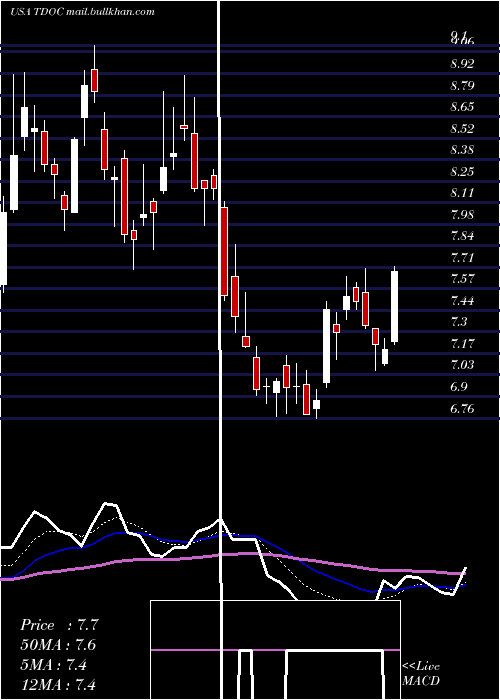Image resolution: width=500 pixels, height=700 pixels.
Task: Select the 8.79 price axis label
Action: tap(462, 85)
